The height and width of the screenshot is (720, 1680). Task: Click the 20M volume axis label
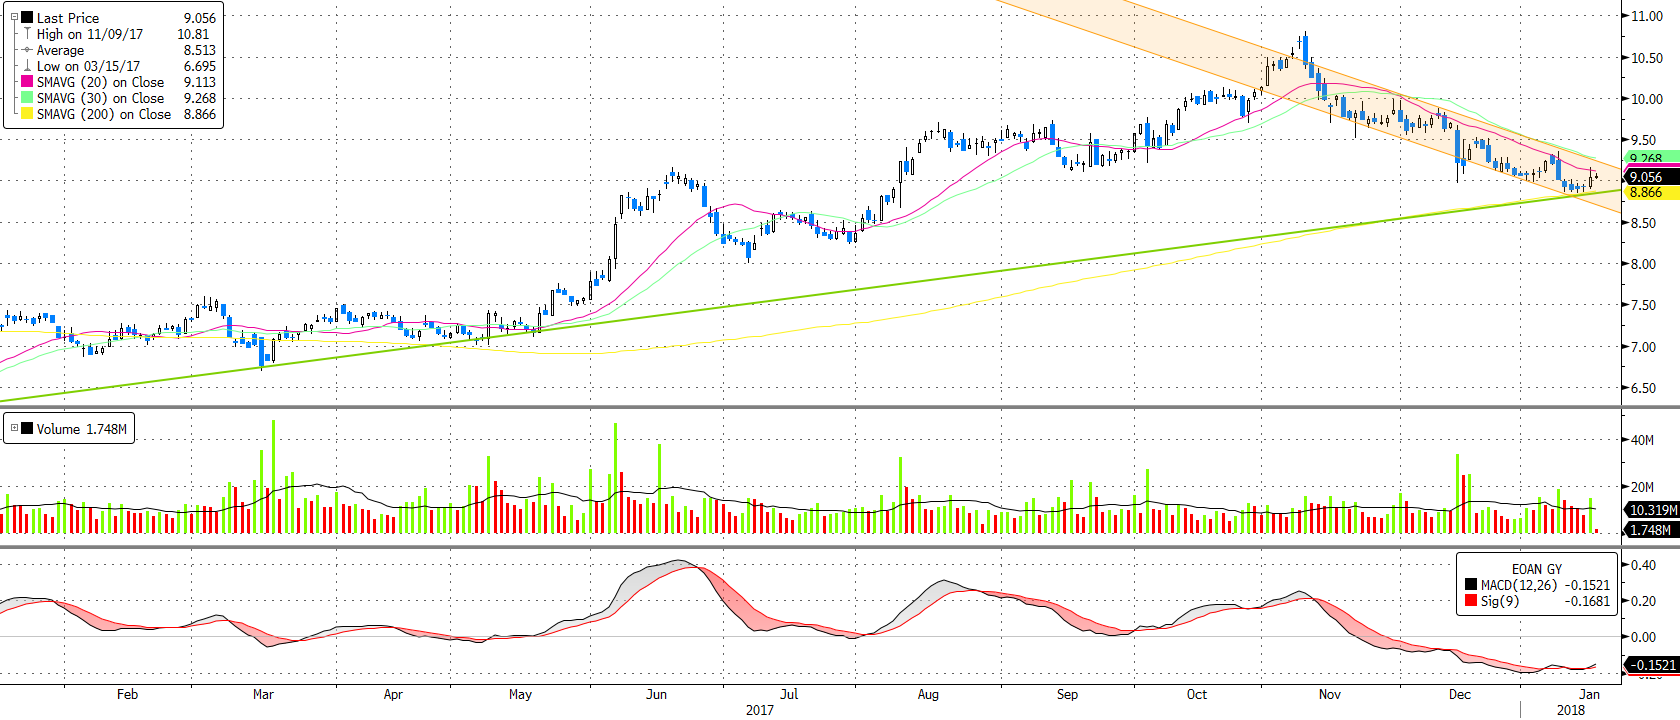1643,487
